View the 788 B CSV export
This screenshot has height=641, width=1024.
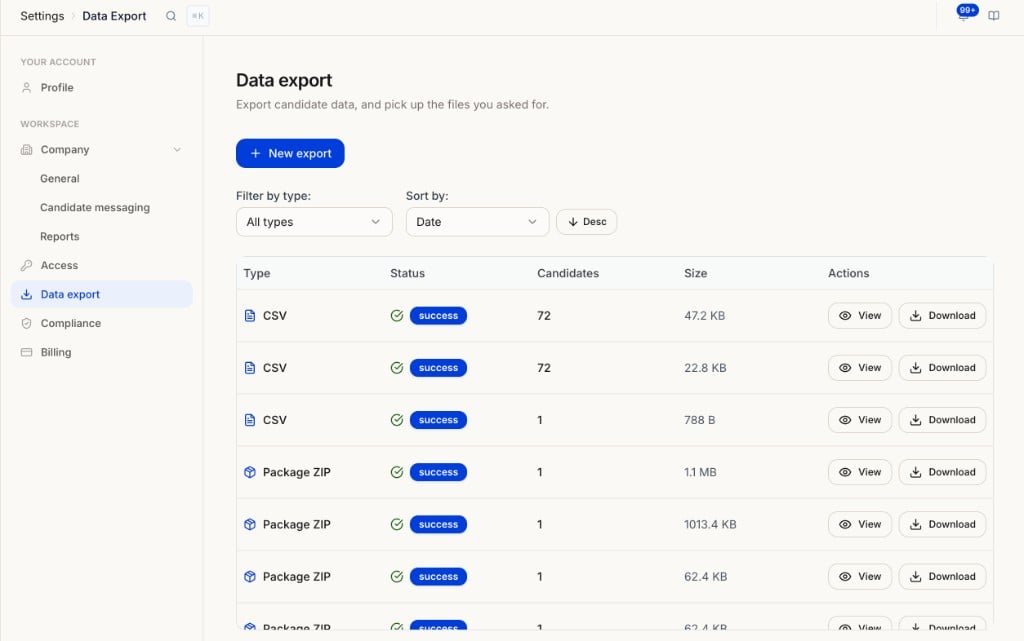859,420
